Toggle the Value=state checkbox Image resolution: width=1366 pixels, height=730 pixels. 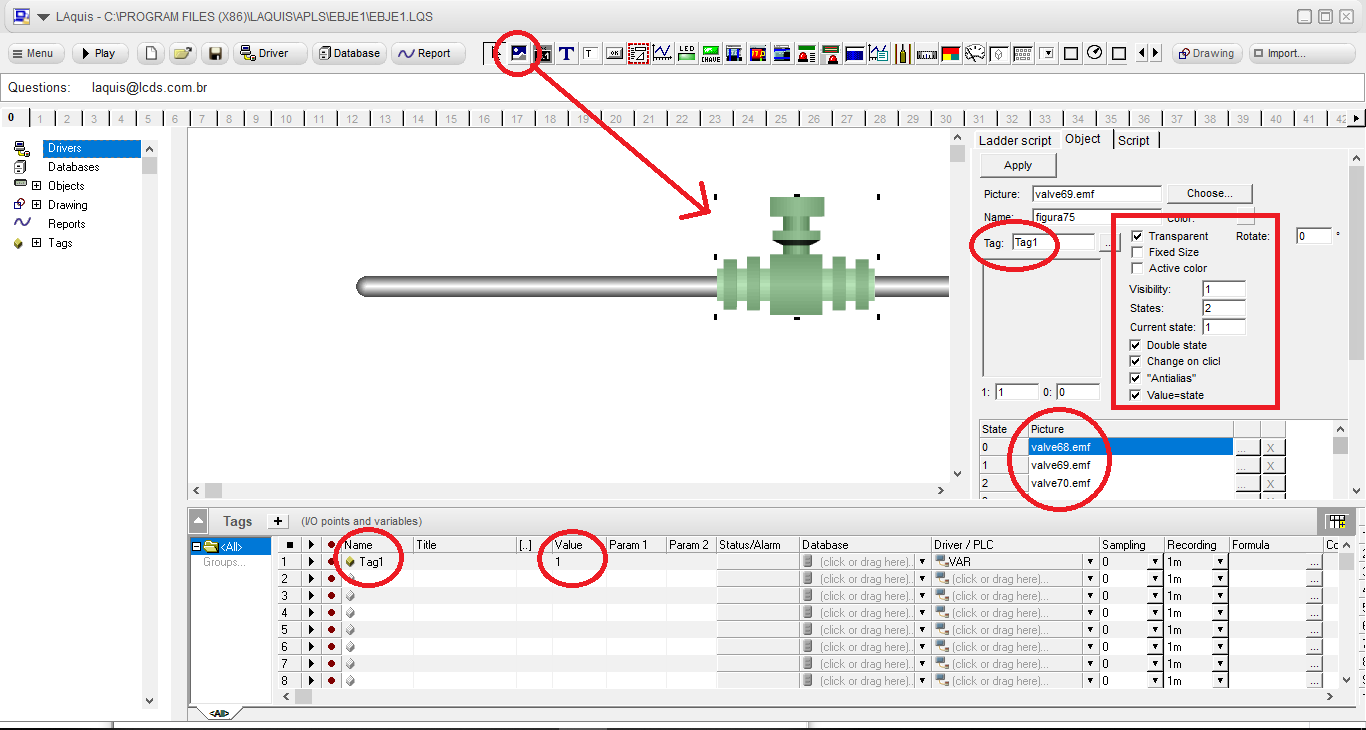(x=1135, y=395)
